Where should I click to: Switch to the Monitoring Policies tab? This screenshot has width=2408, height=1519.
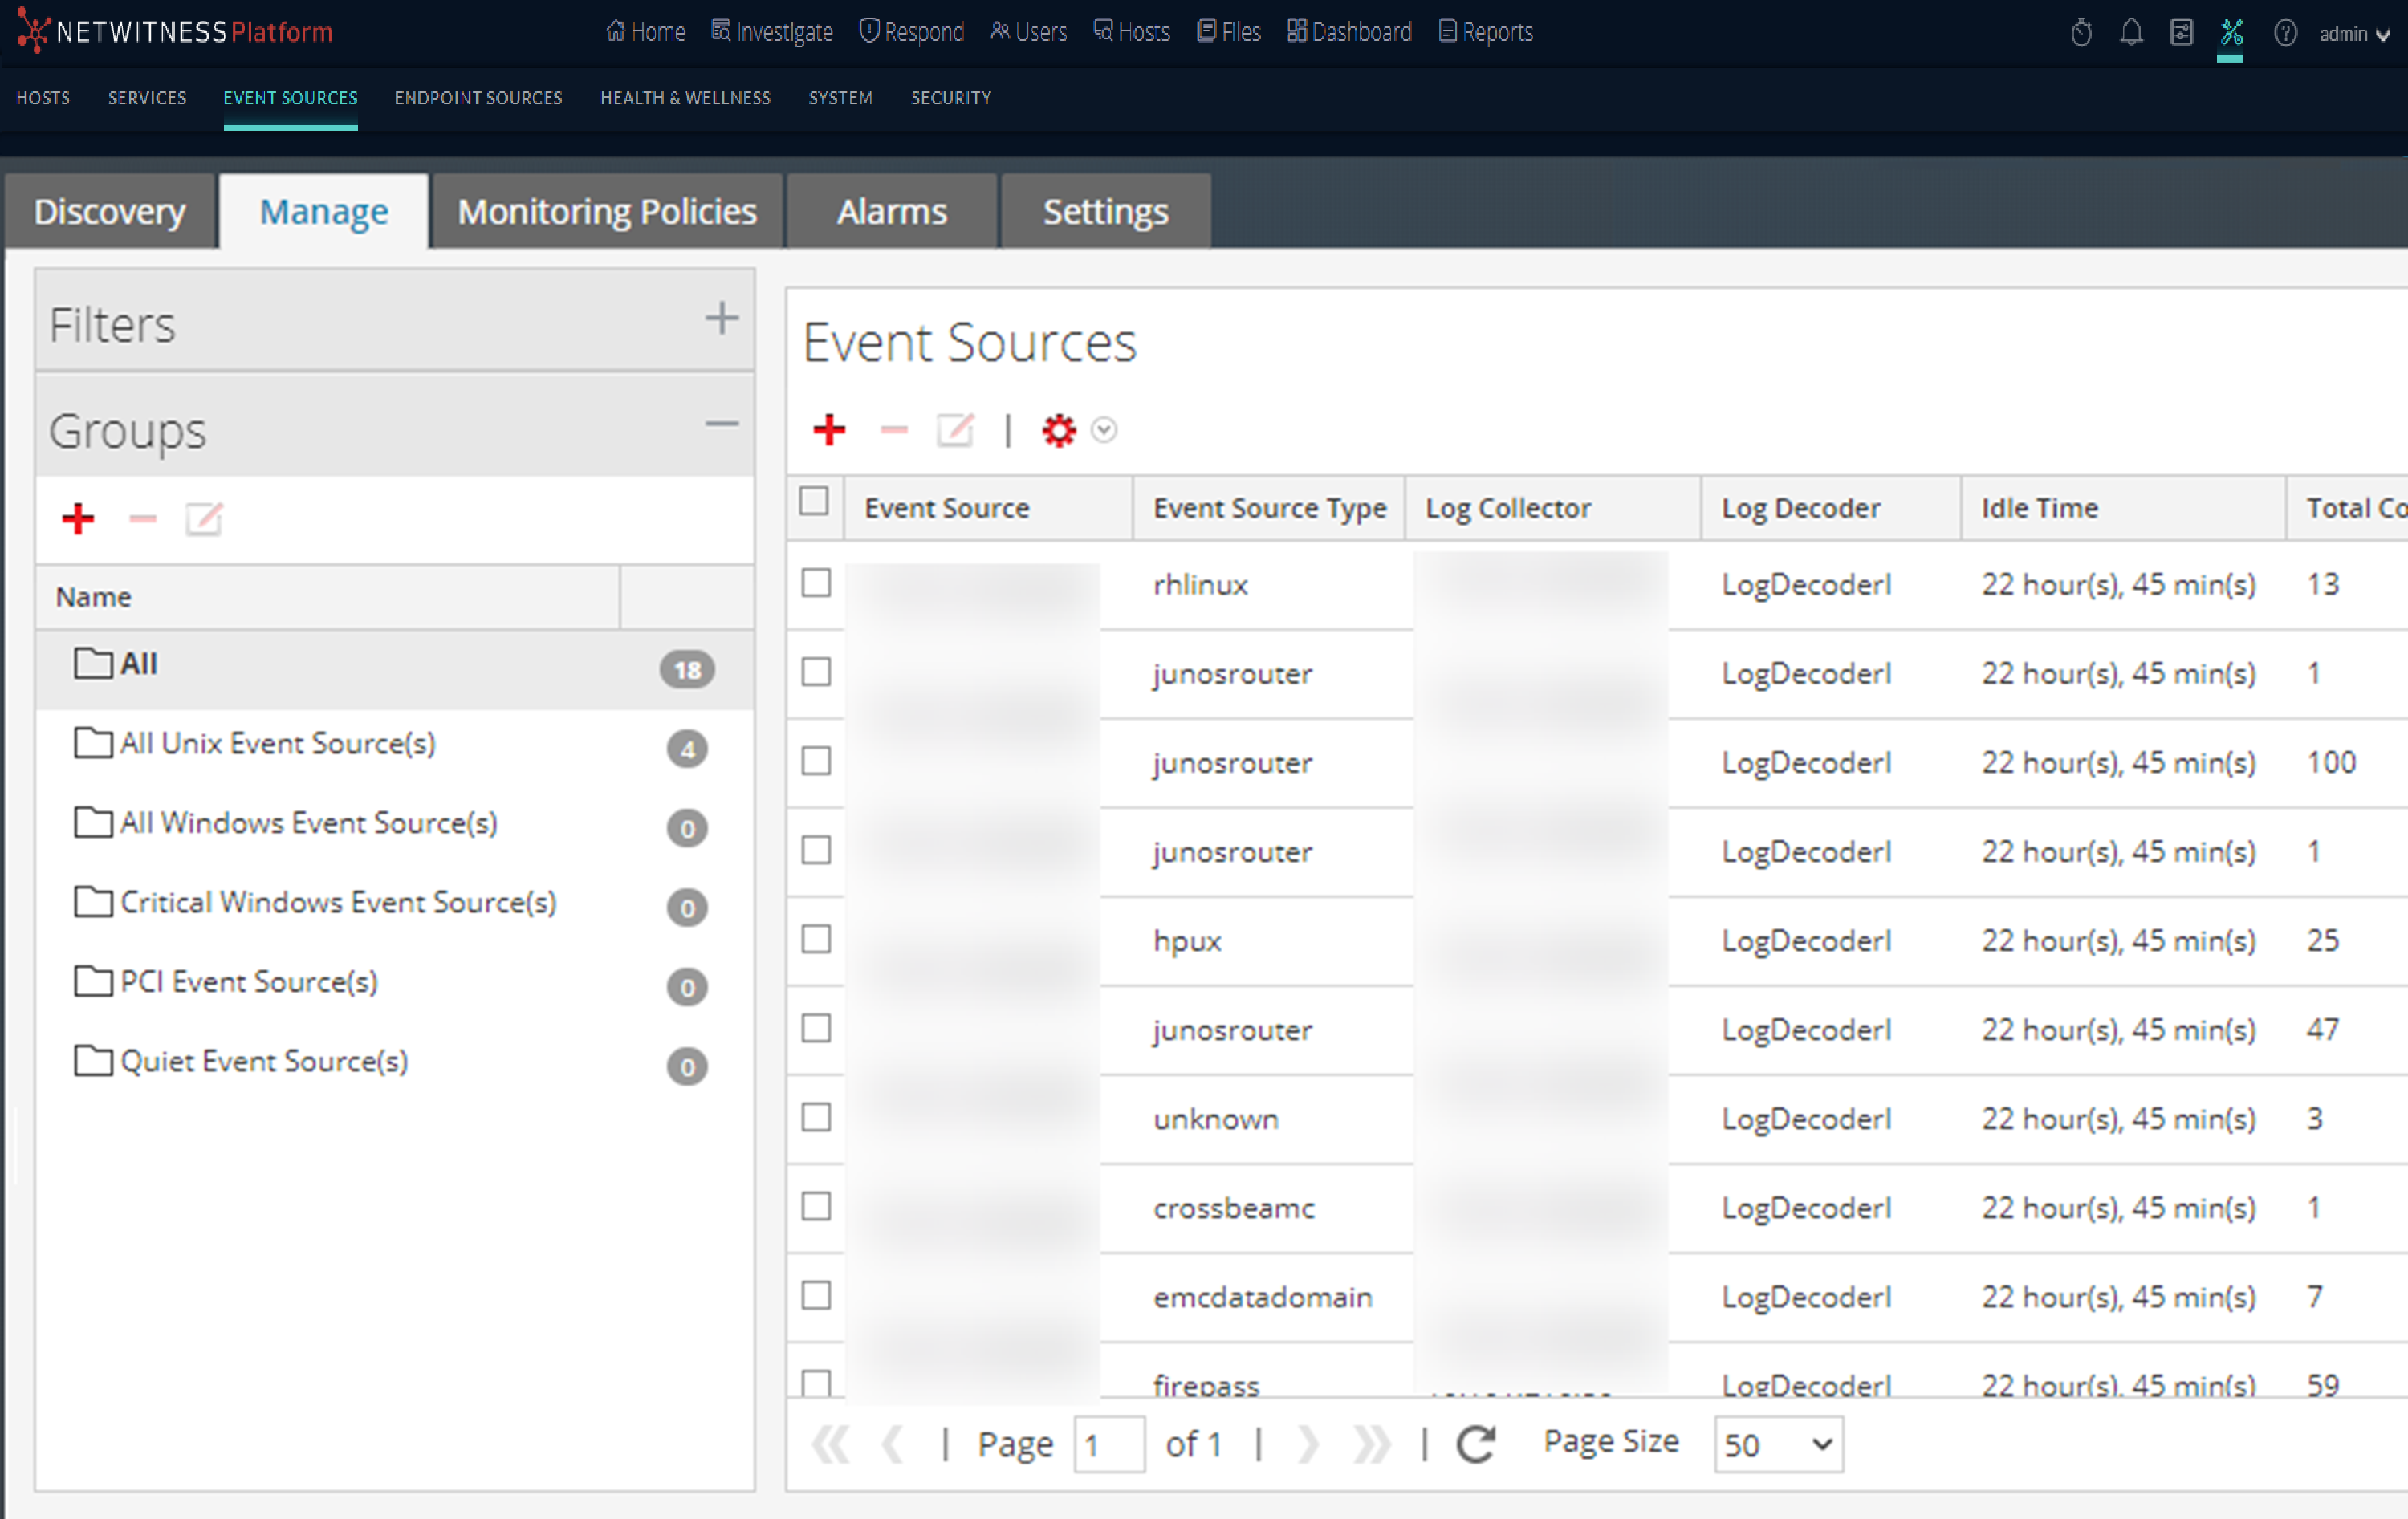coord(606,212)
